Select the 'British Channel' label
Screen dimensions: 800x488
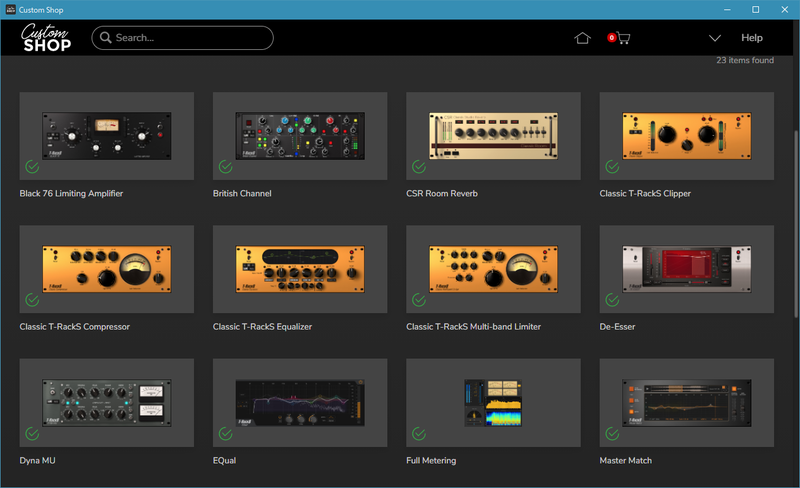[x=242, y=193]
